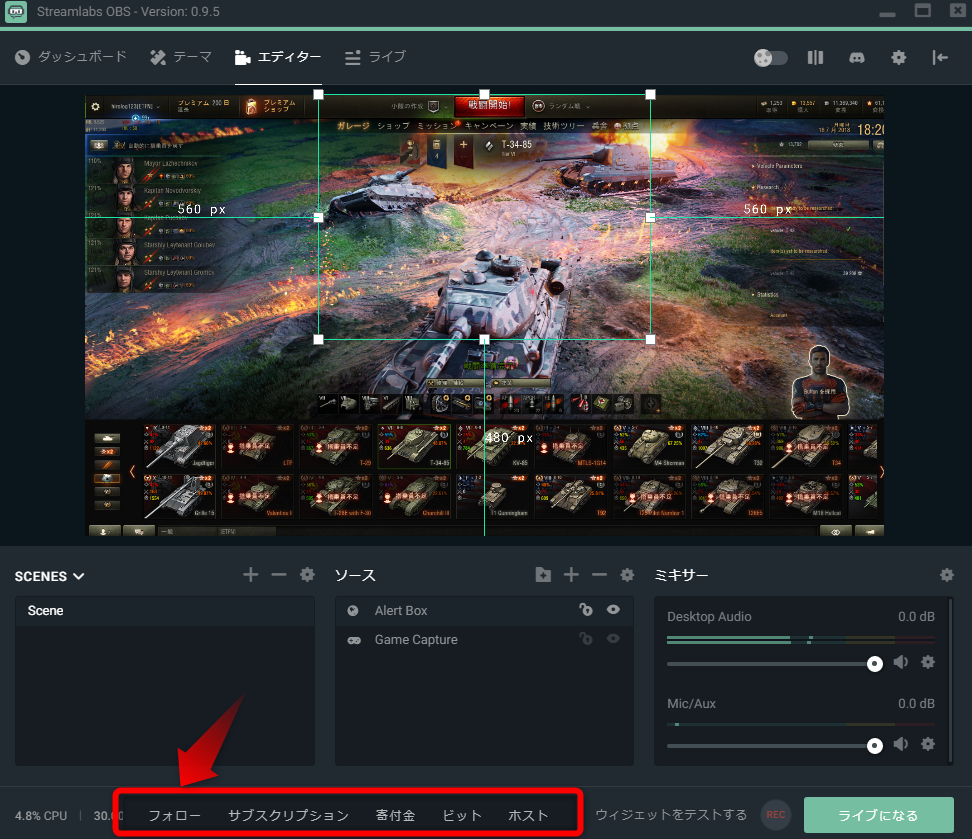Image resolution: width=972 pixels, height=839 pixels.
Task: Test the フォロー alert
Action: tap(174, 815)
